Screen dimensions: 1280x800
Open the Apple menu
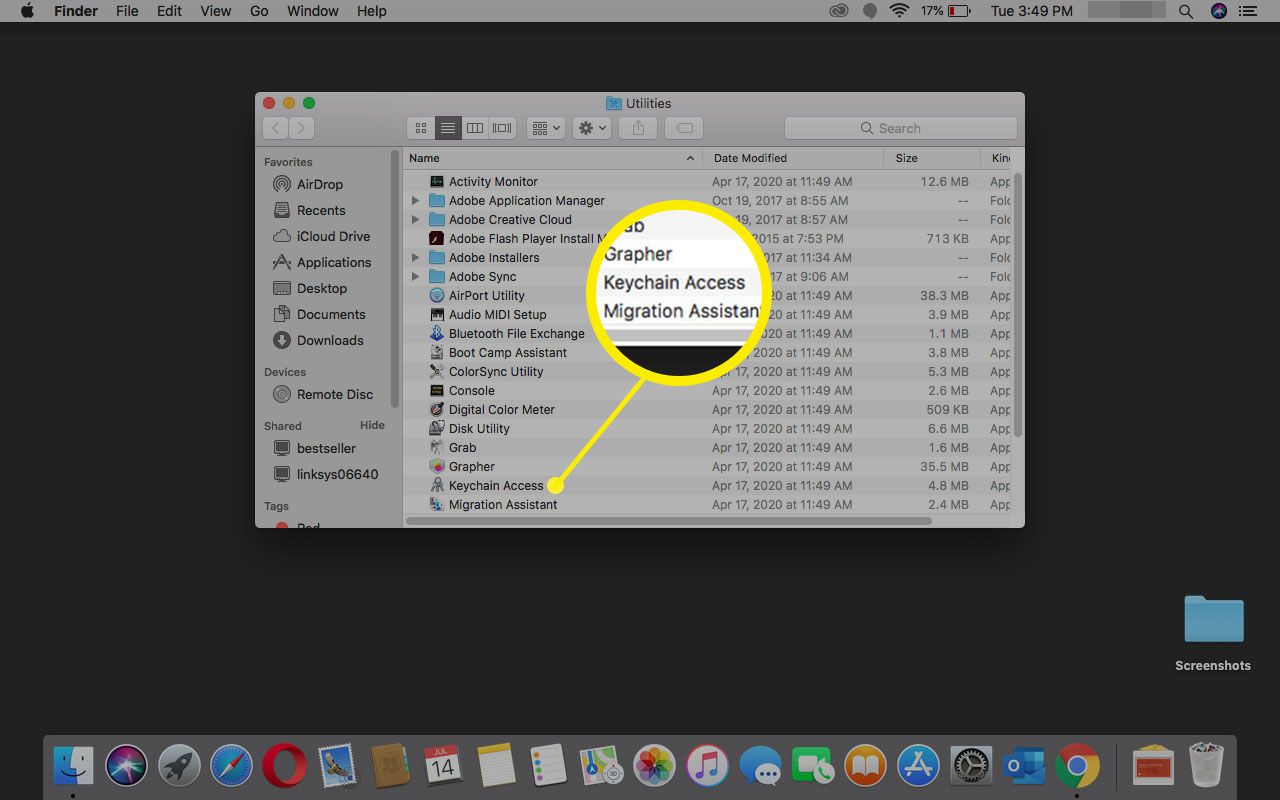point(27,11)
